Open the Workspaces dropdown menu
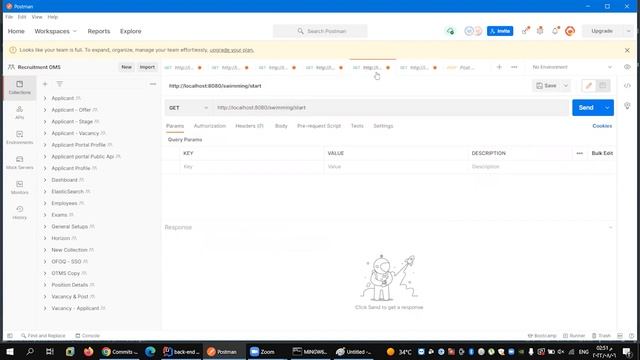The width and height of the screenshot is (640, 360). click(x=56, y=31)
